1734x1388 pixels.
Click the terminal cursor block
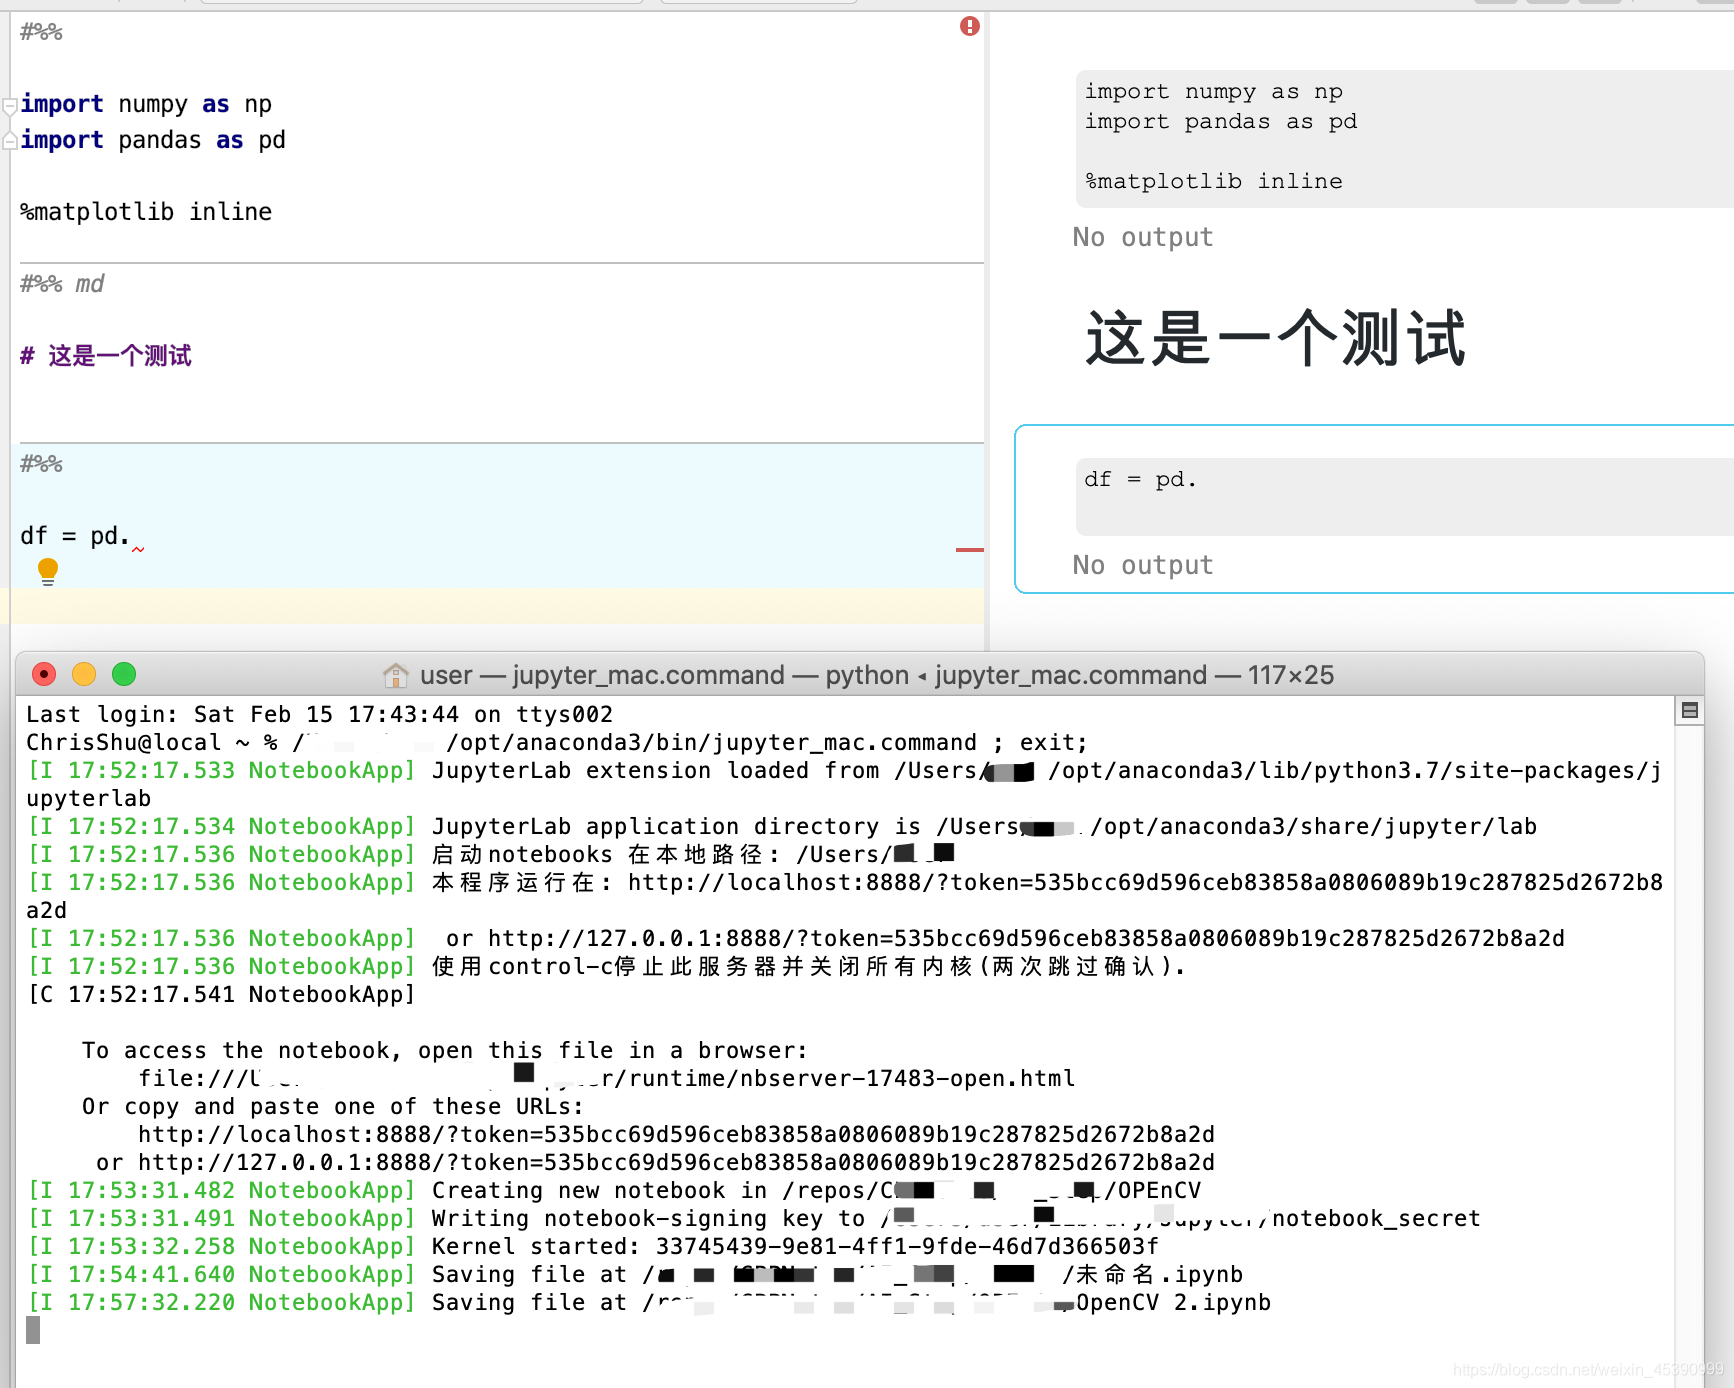[x=33, y=1330]
